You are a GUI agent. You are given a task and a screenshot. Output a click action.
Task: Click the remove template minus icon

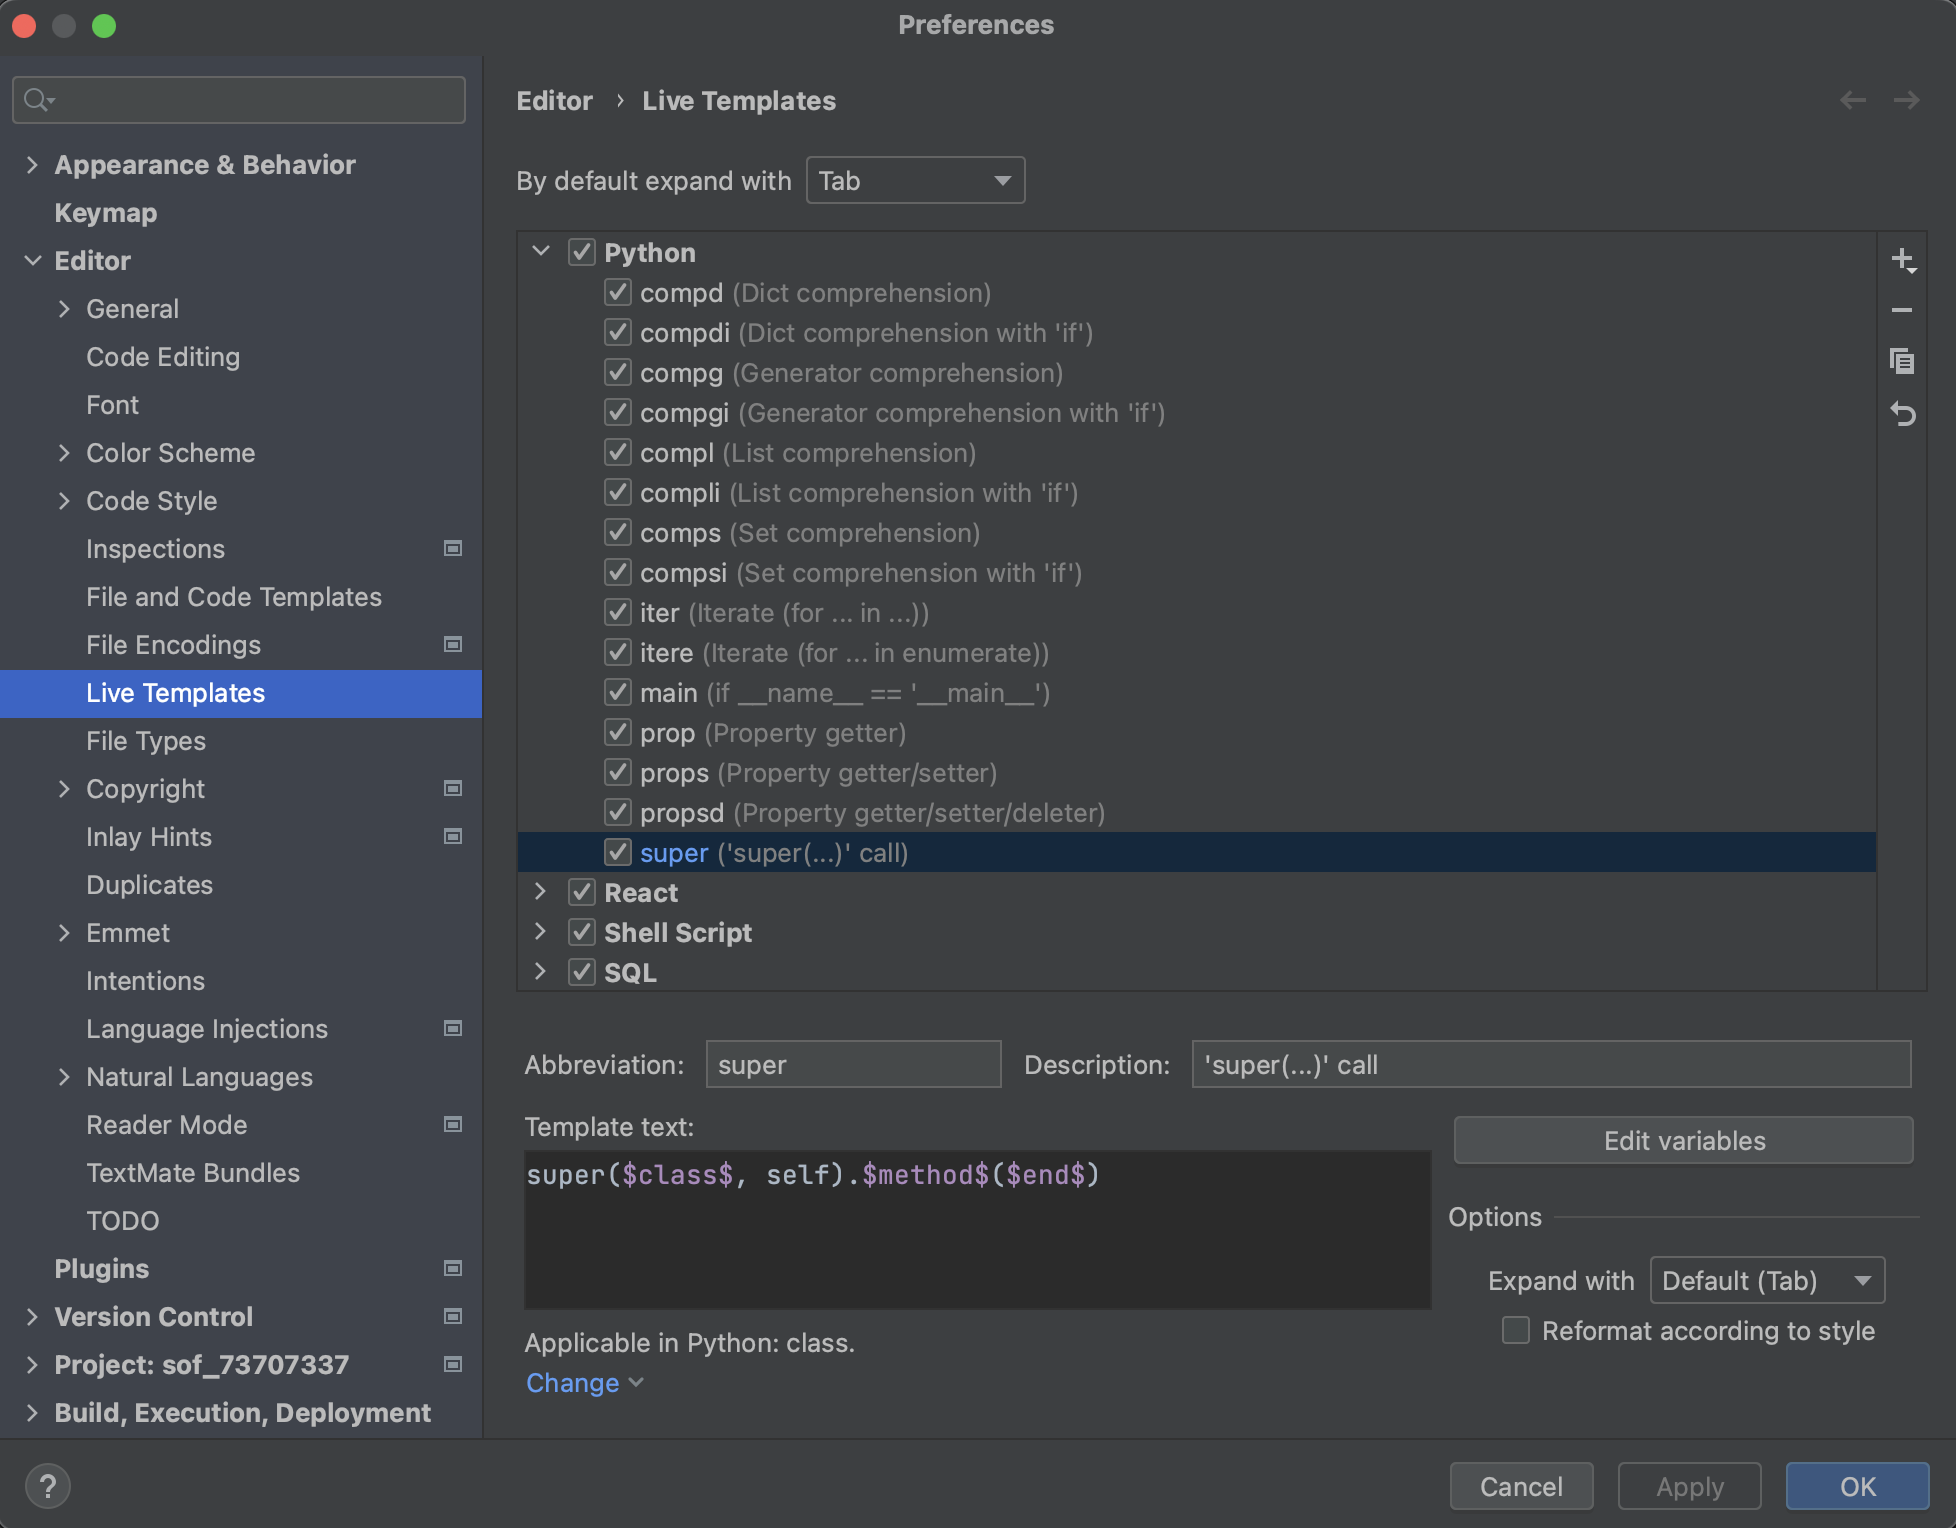click(x=1902, y=311)
